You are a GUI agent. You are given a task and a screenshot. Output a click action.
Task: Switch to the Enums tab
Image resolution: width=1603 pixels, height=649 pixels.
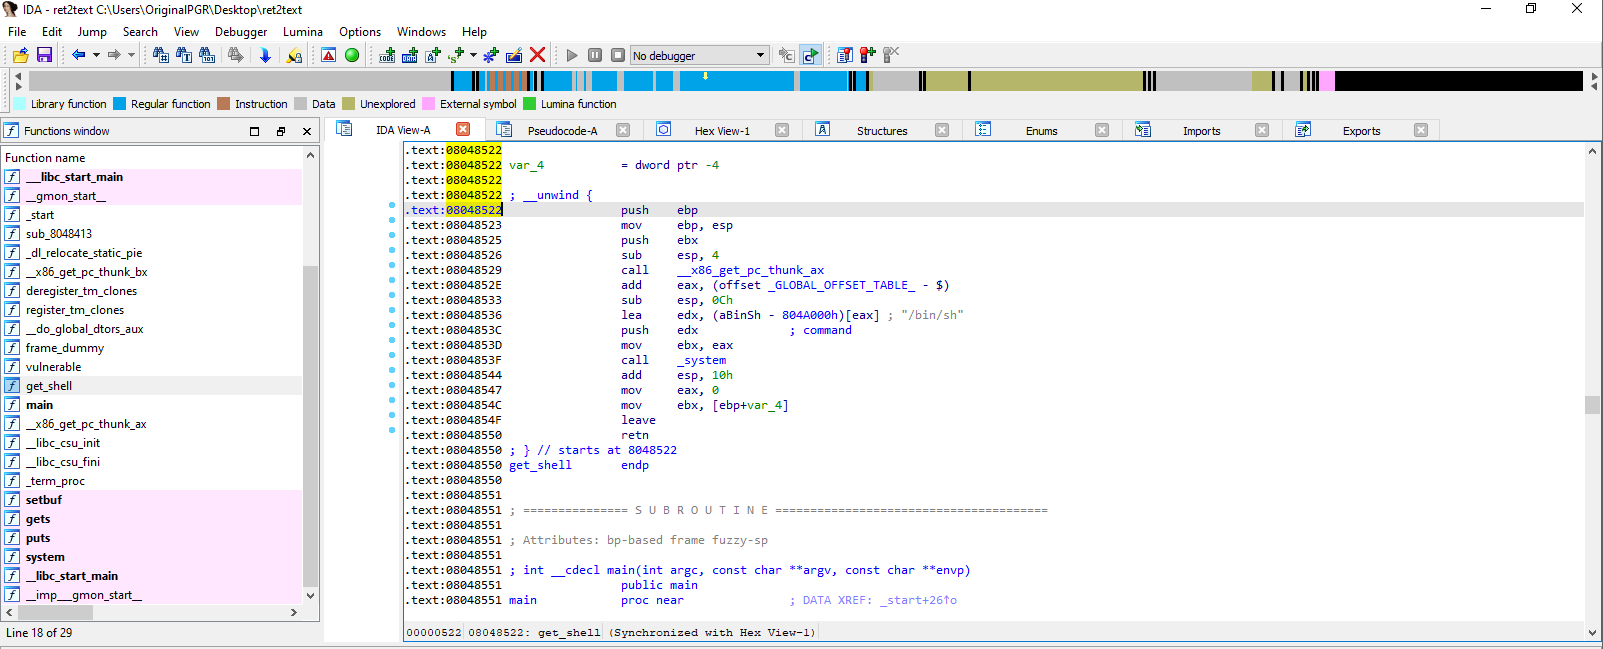(x=1041, y=130)
